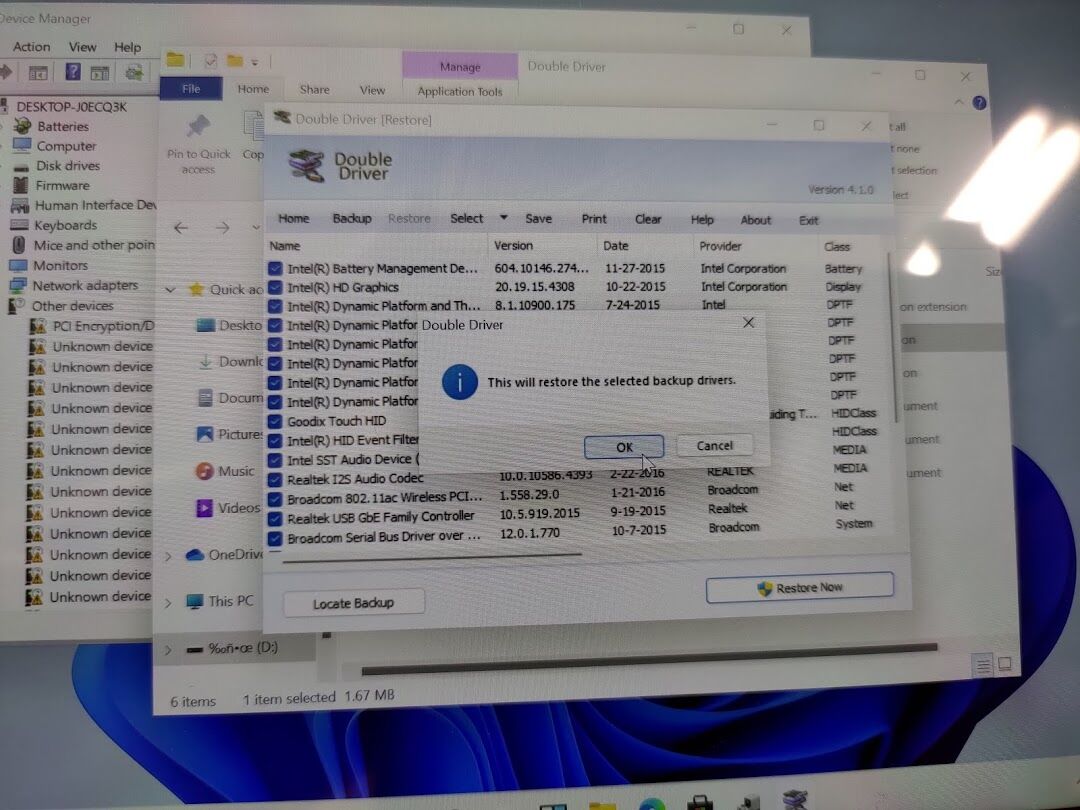This screenshot has height=810, width=1080.
Task: Expand the D: drive in File Explorer
Action: [167, 650]
